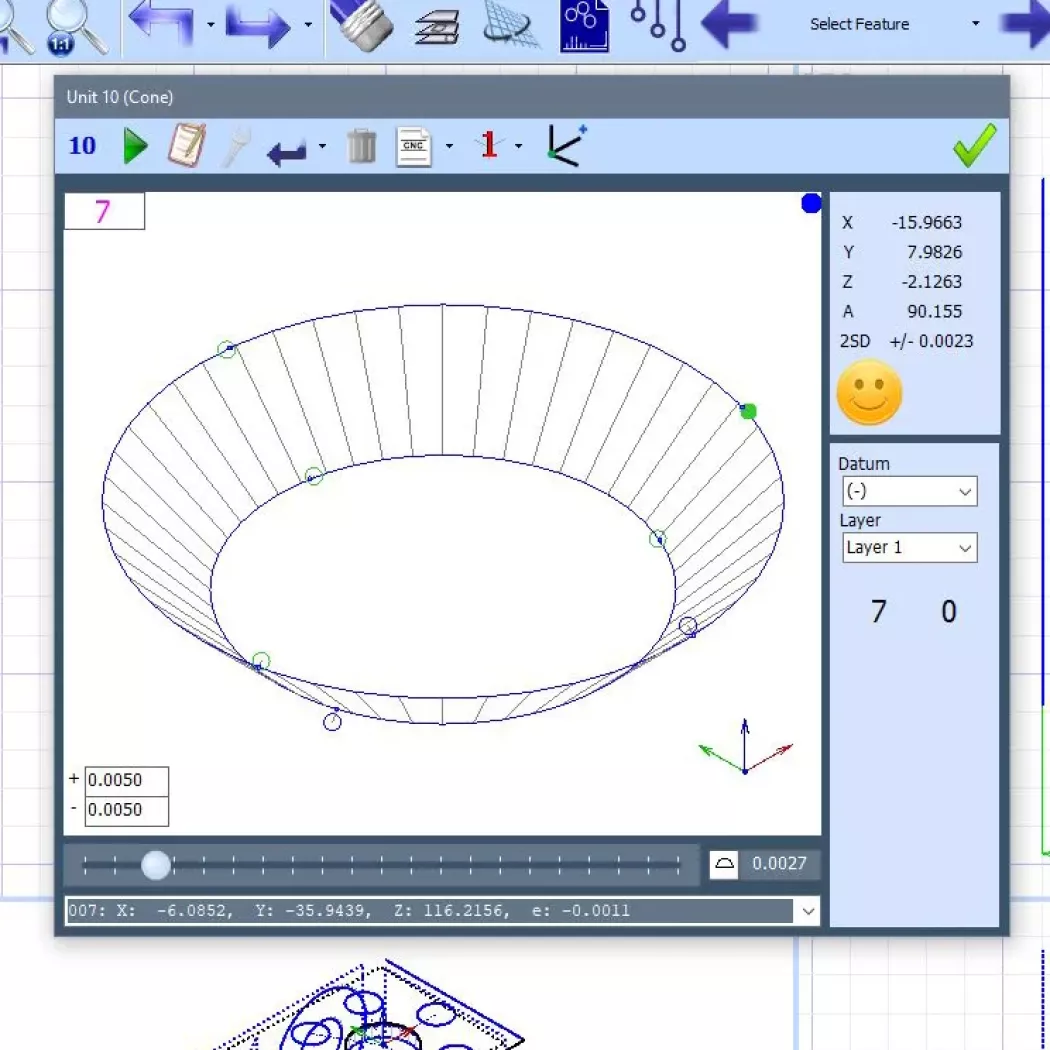This screenshot has height=1050, width=1050.
Task: Open the Layer 1 dropdown
Action: 963,548
